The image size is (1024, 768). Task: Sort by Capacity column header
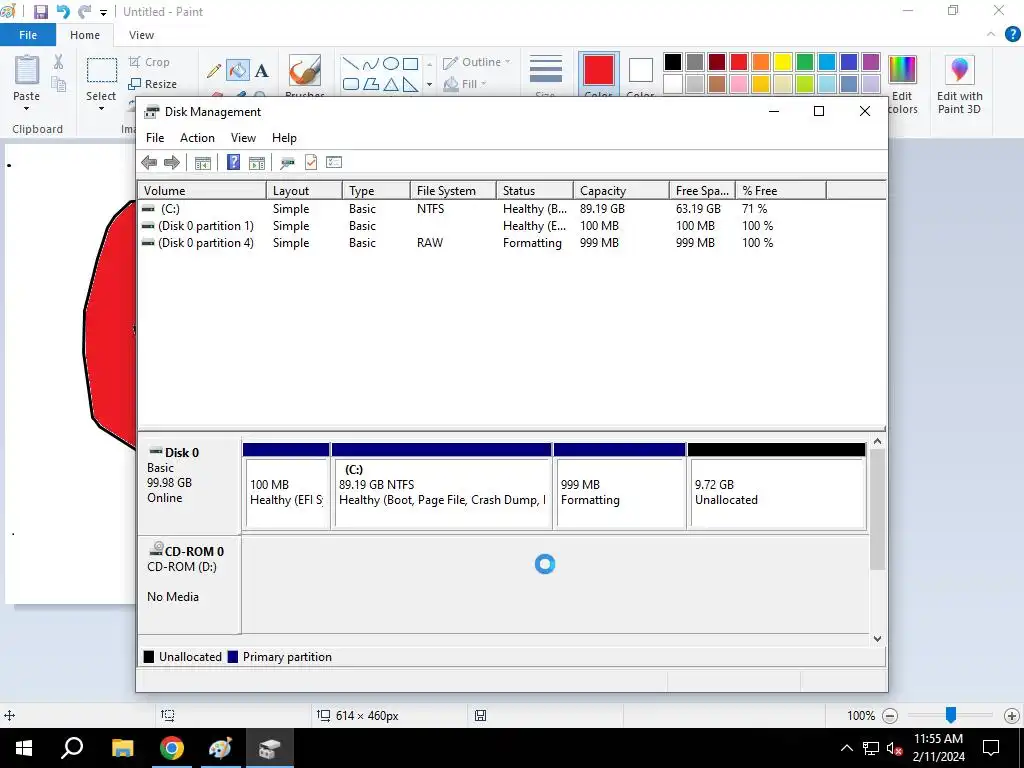(x=620, y=191)
